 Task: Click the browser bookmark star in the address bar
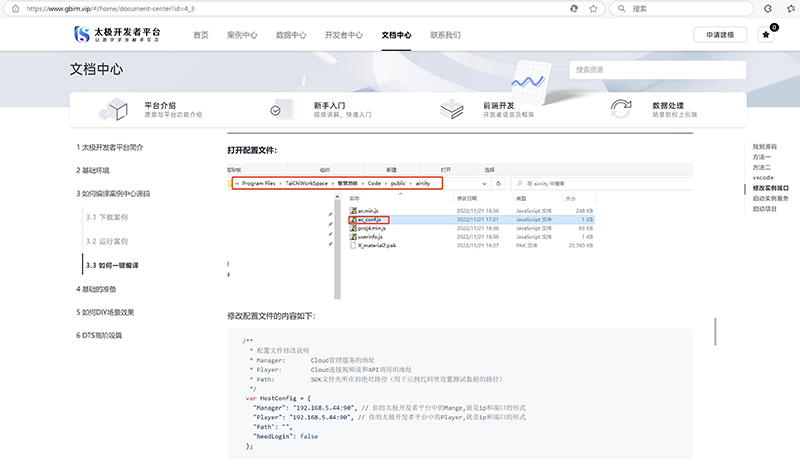click(x=593, y=9)
